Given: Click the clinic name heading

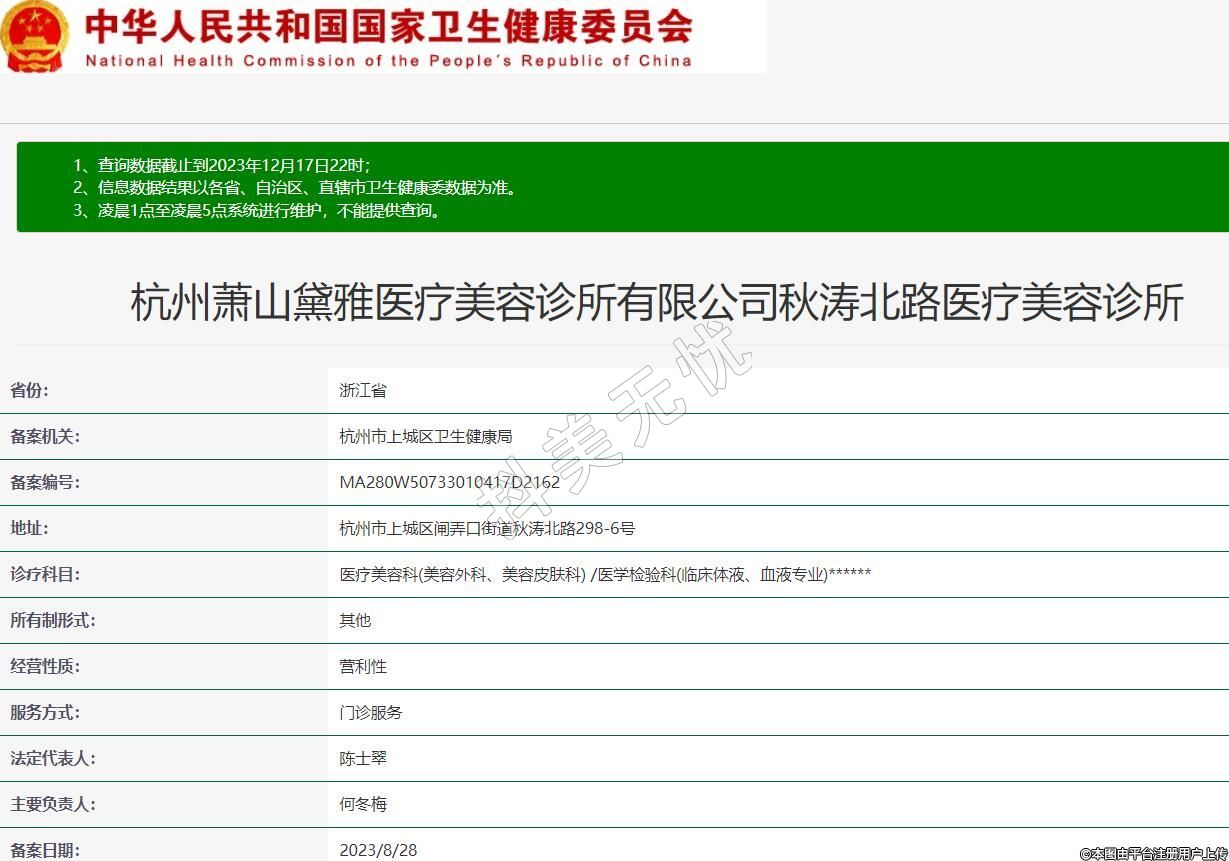Looking at the screenshot, I should click(657, 302).
